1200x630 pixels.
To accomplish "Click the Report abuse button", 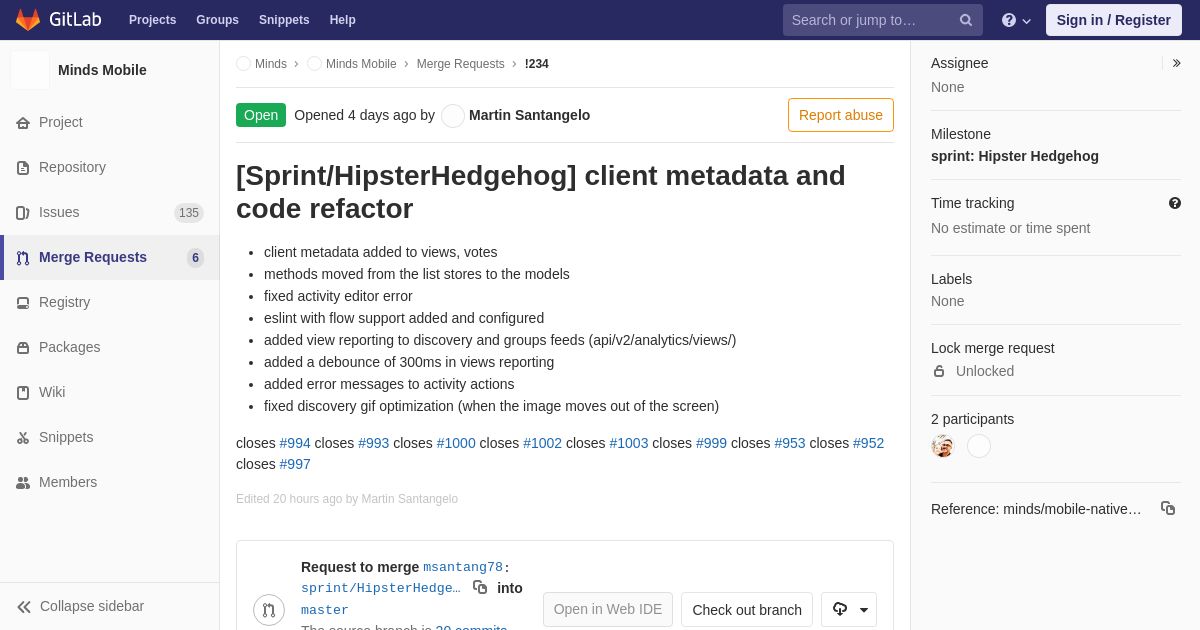I will tap(841, 115).
